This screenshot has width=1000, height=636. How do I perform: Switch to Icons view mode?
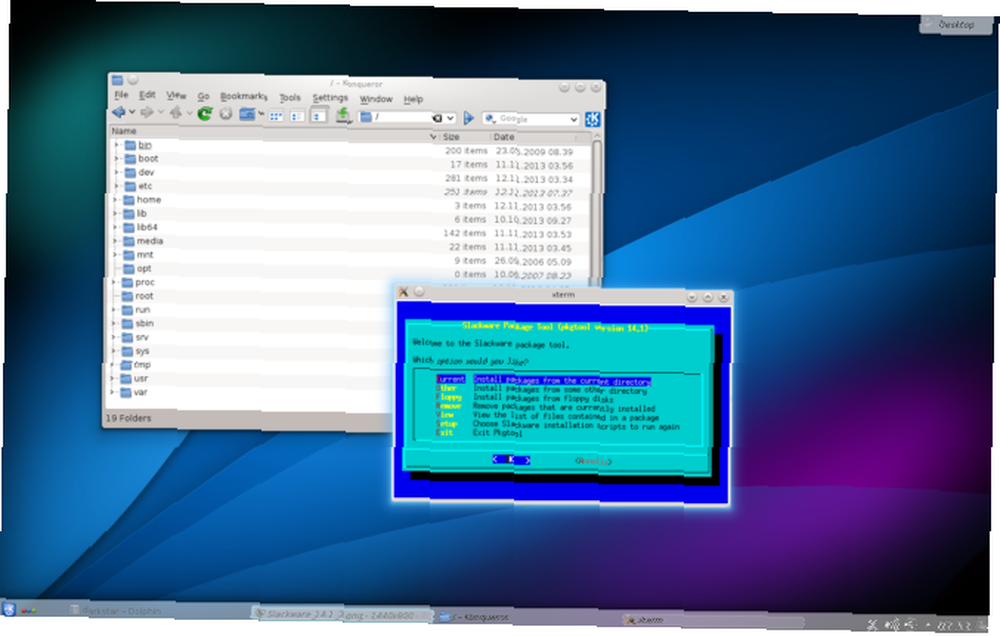[x=276, y=115]
